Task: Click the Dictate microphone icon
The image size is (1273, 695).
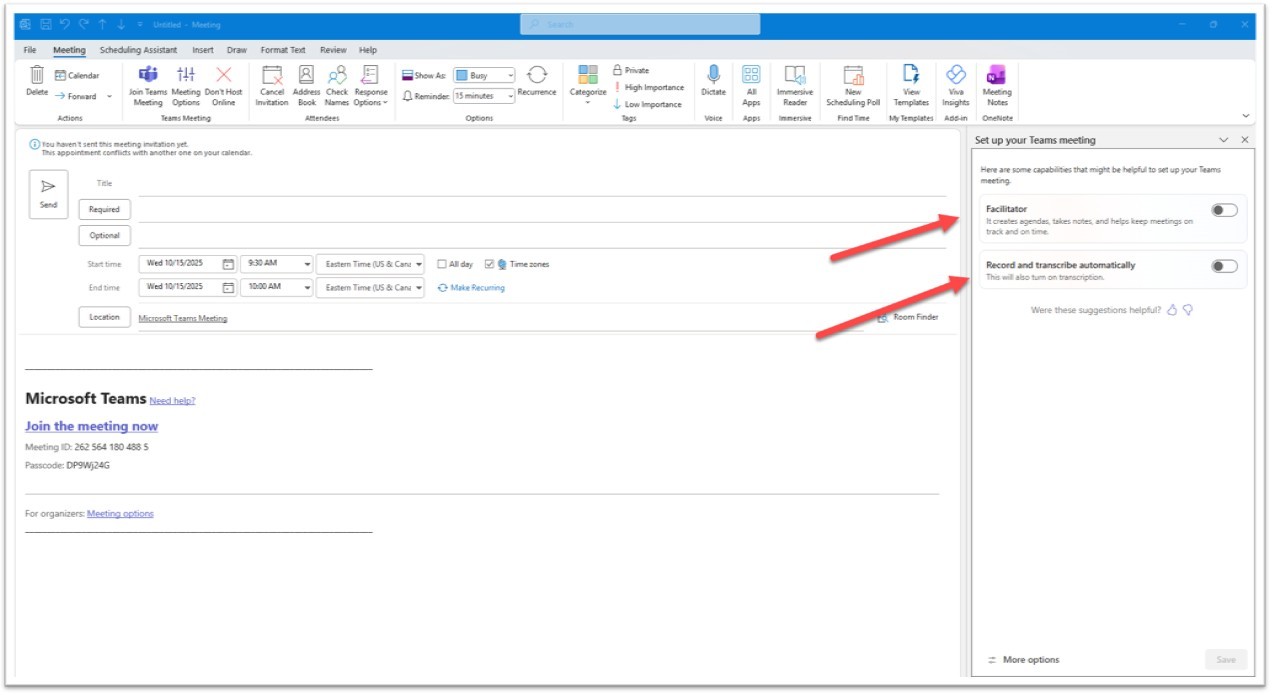Action: click(x=713, y=75)
